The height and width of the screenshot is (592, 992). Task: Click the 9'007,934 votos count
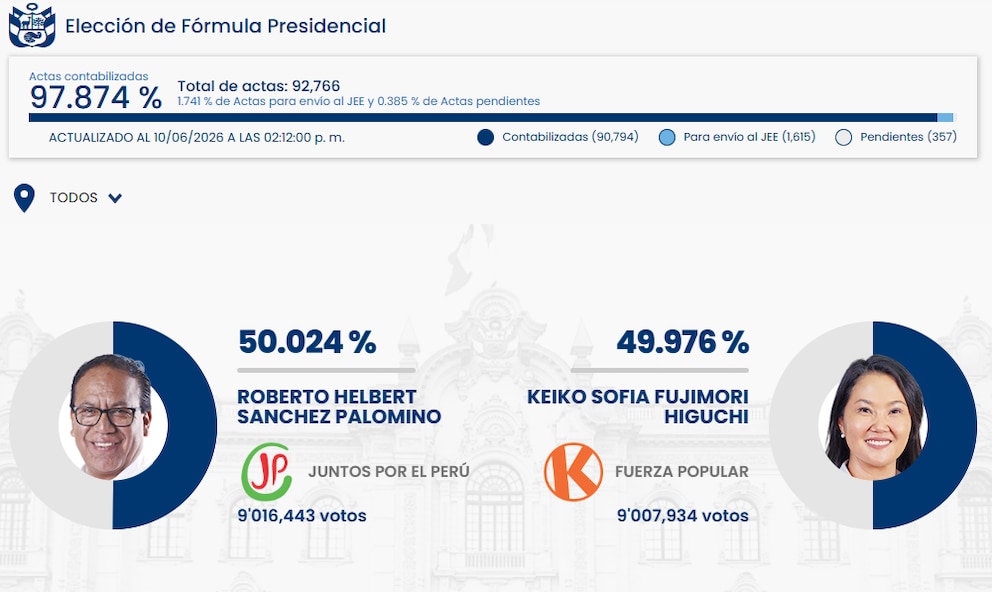pyautogui.click(x=683, y=515)
